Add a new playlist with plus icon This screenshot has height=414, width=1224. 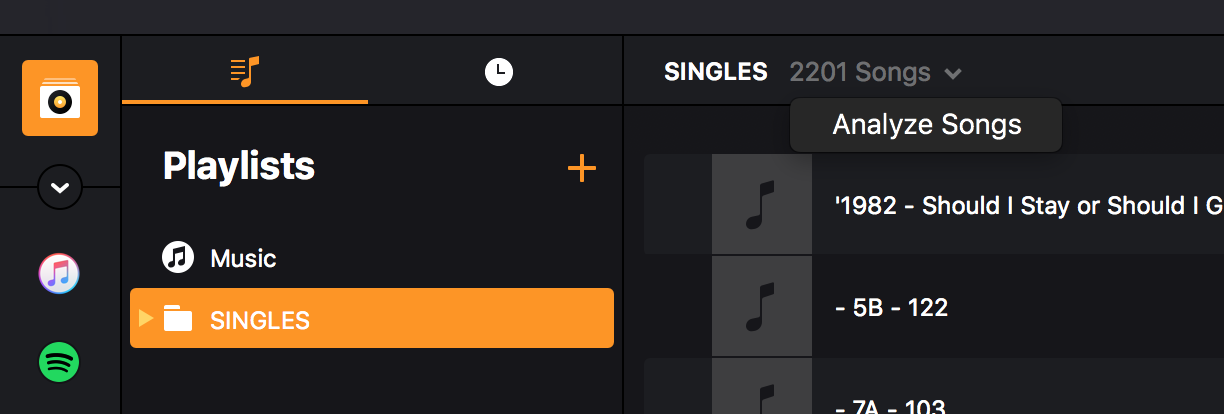coord(581,168)
